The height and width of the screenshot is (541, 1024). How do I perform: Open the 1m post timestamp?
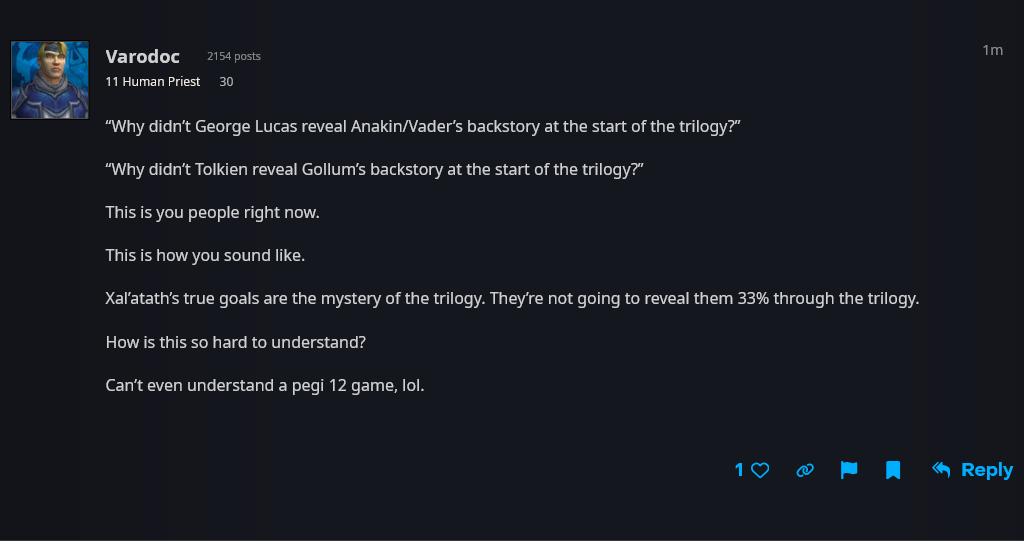point(993,50)
